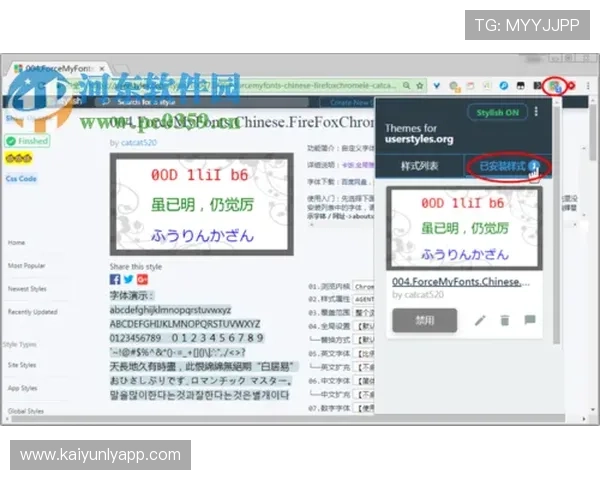
Task: Toggle the Stylish ON switch
Action: (x=497, y=113)
